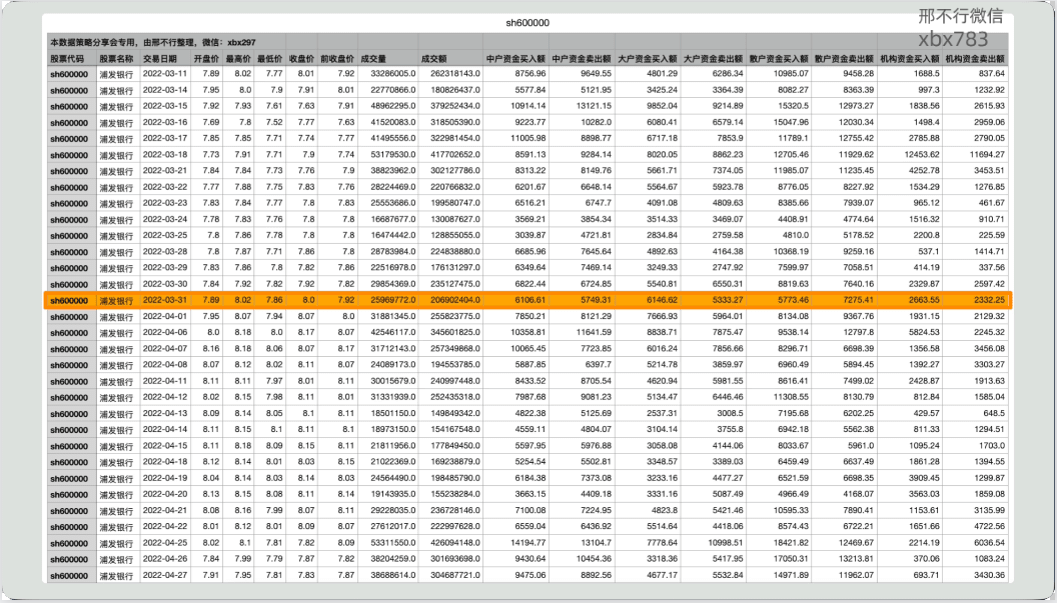1057x603 pixels.
Task: Click 浦发银行 in the 2022-03-22 row
Action: coord(117,187)
